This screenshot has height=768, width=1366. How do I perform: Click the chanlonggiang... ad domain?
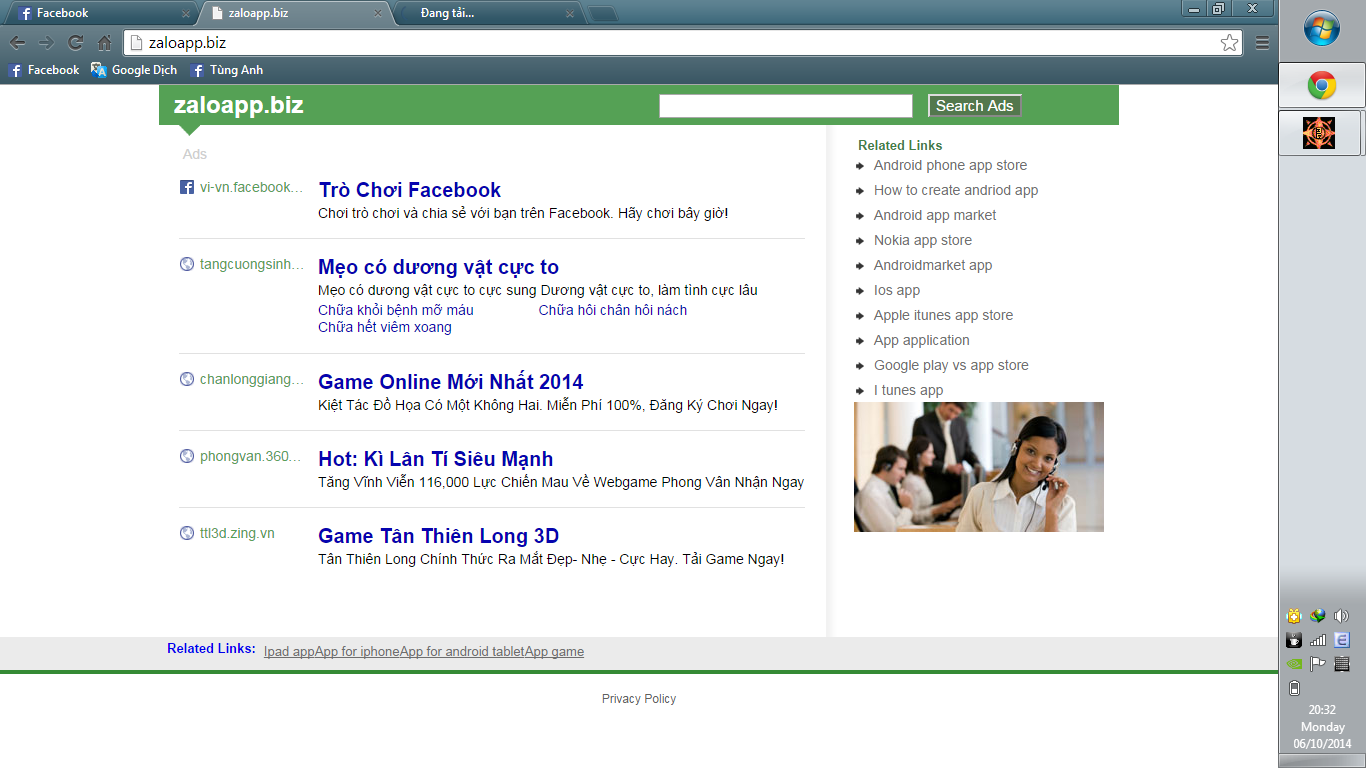point(251,379)
